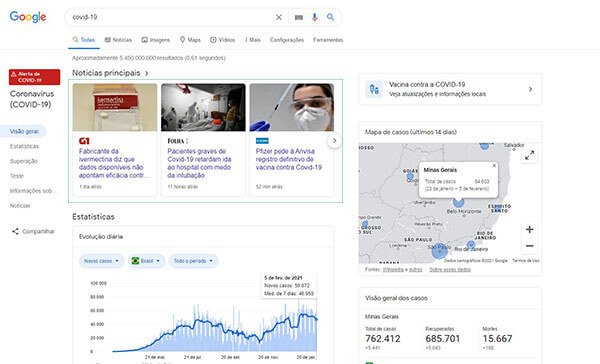Click the Rio de Janeiro case bubble
The height and width of the screenshot is (364, 600).
471,245
